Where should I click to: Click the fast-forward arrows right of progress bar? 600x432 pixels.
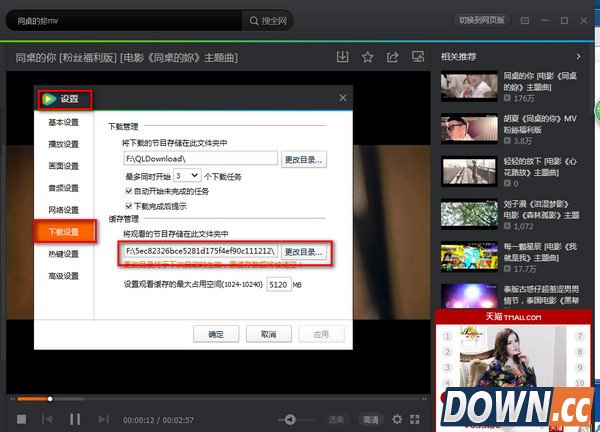tap(424, 399)
